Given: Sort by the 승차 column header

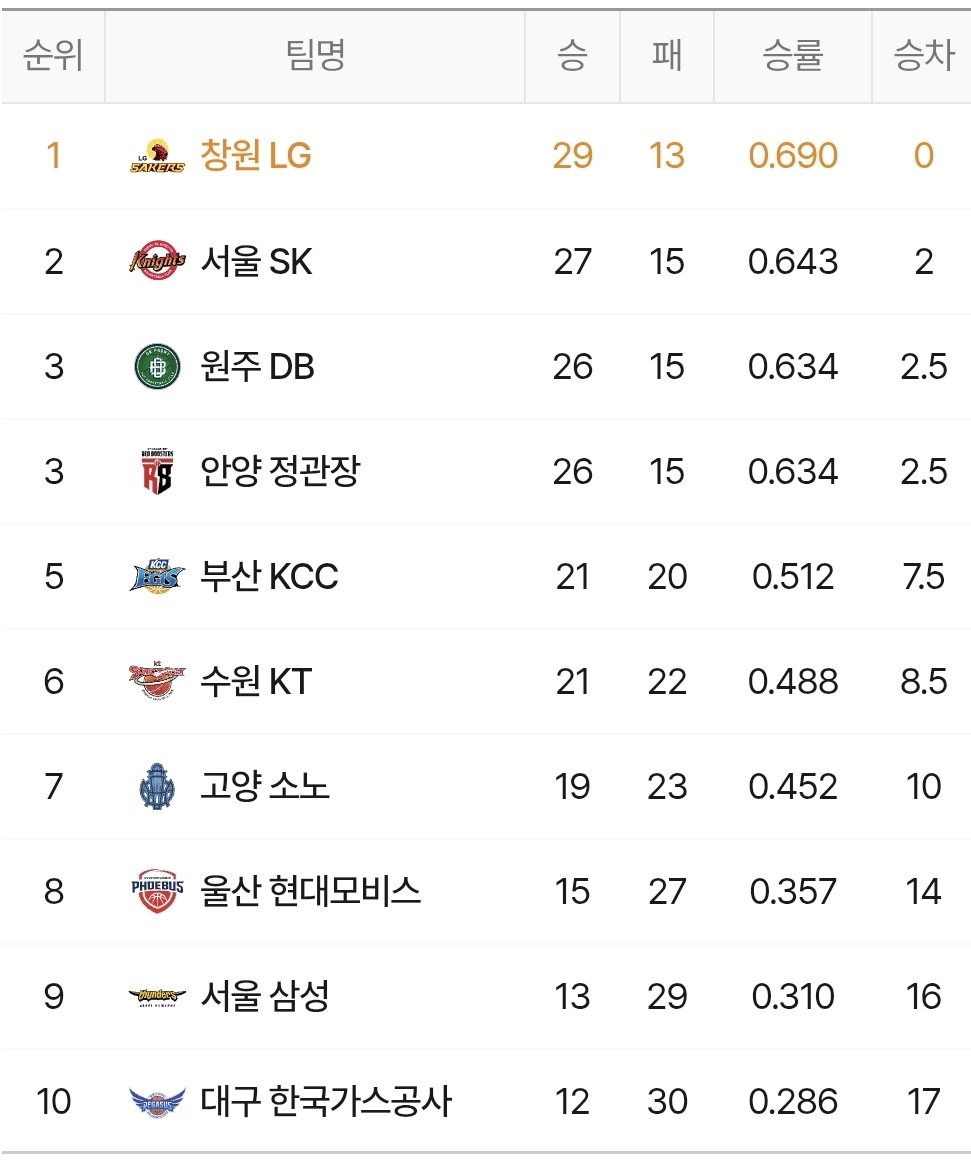Looking at the screenshot, I should tap(923, 56).
